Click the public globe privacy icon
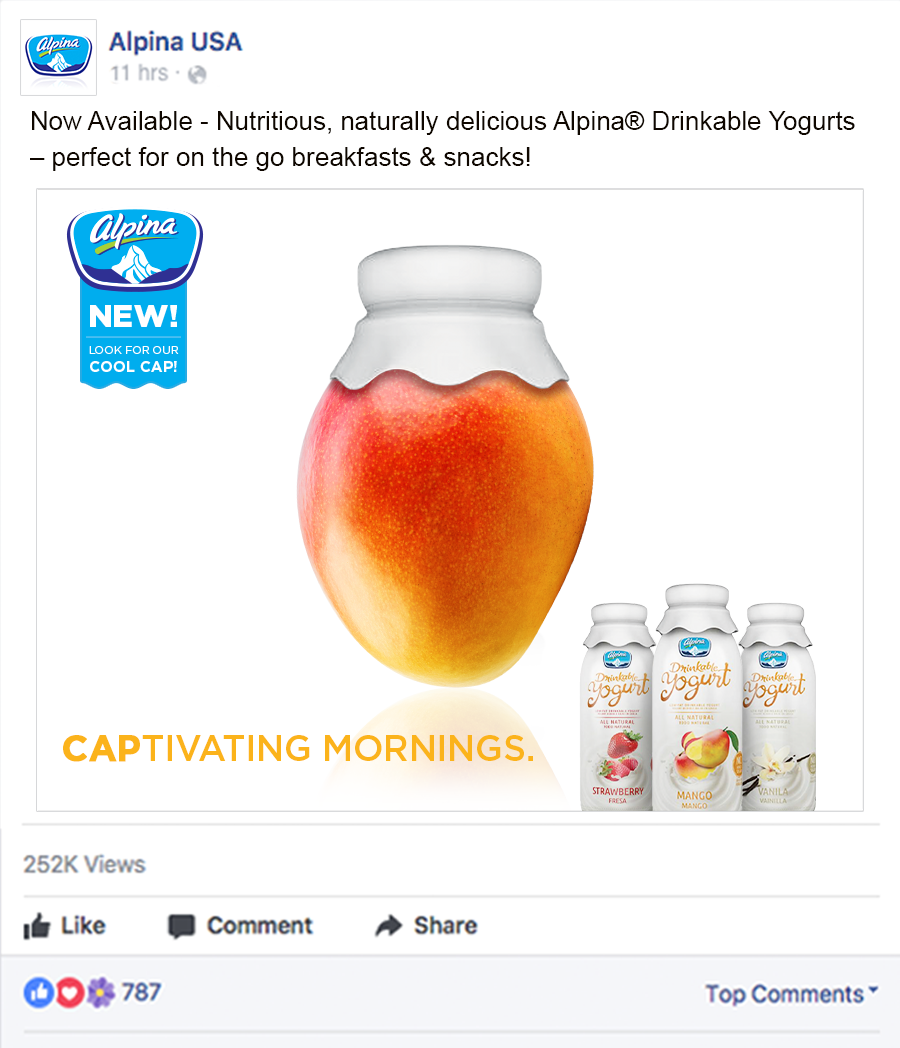The height and width of the screenshot is (1048, 900). click(197, 74)
